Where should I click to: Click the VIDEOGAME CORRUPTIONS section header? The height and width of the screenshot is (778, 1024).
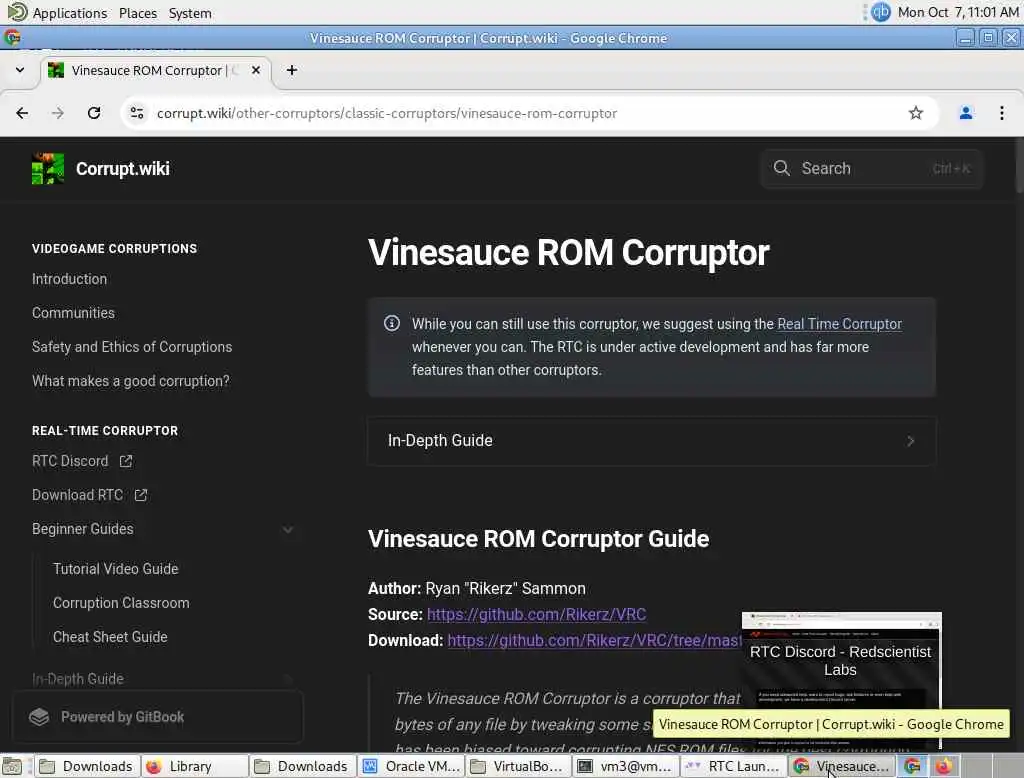click(x=114, y=249)
